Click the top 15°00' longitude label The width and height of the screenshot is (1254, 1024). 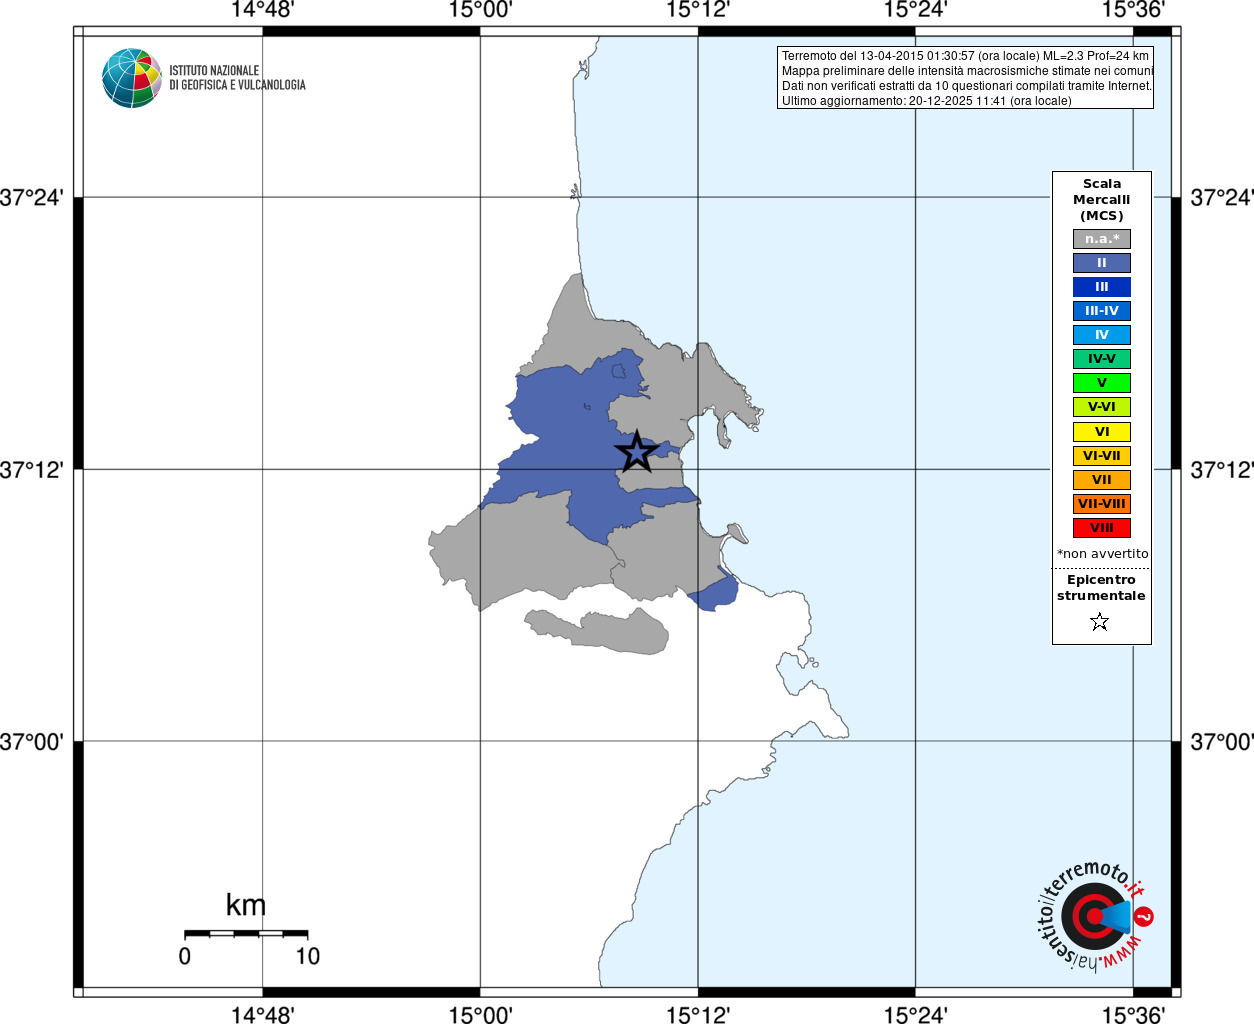tap(480, 10)
